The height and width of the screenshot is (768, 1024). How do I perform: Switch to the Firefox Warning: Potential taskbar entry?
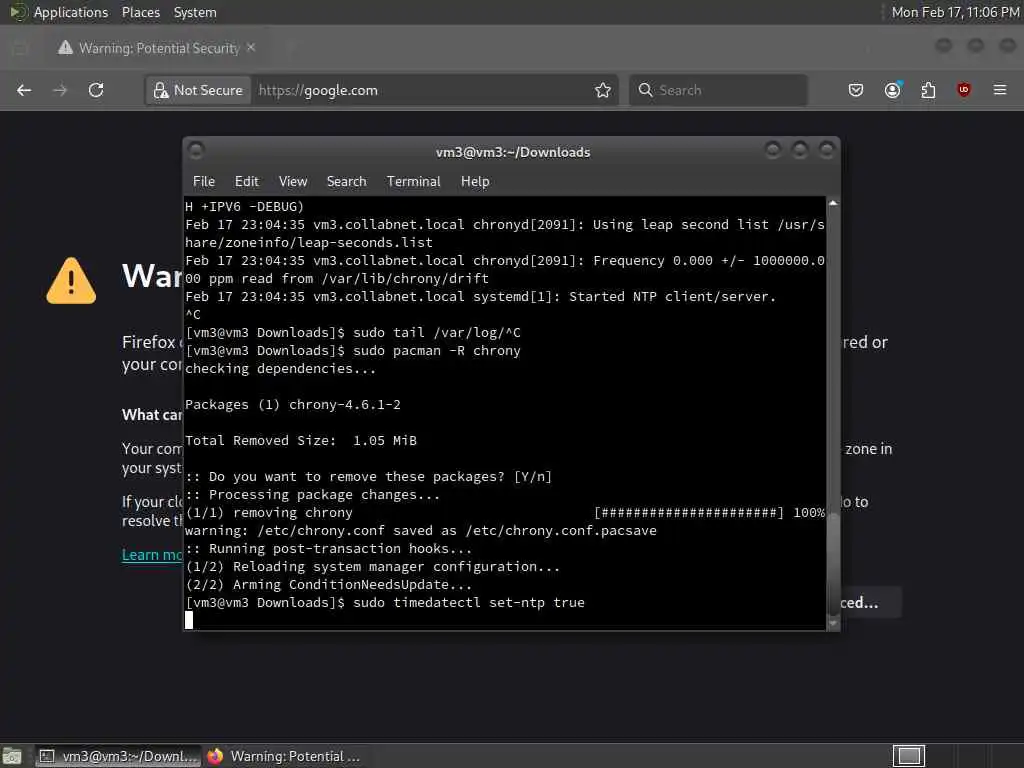pos(284,756)
